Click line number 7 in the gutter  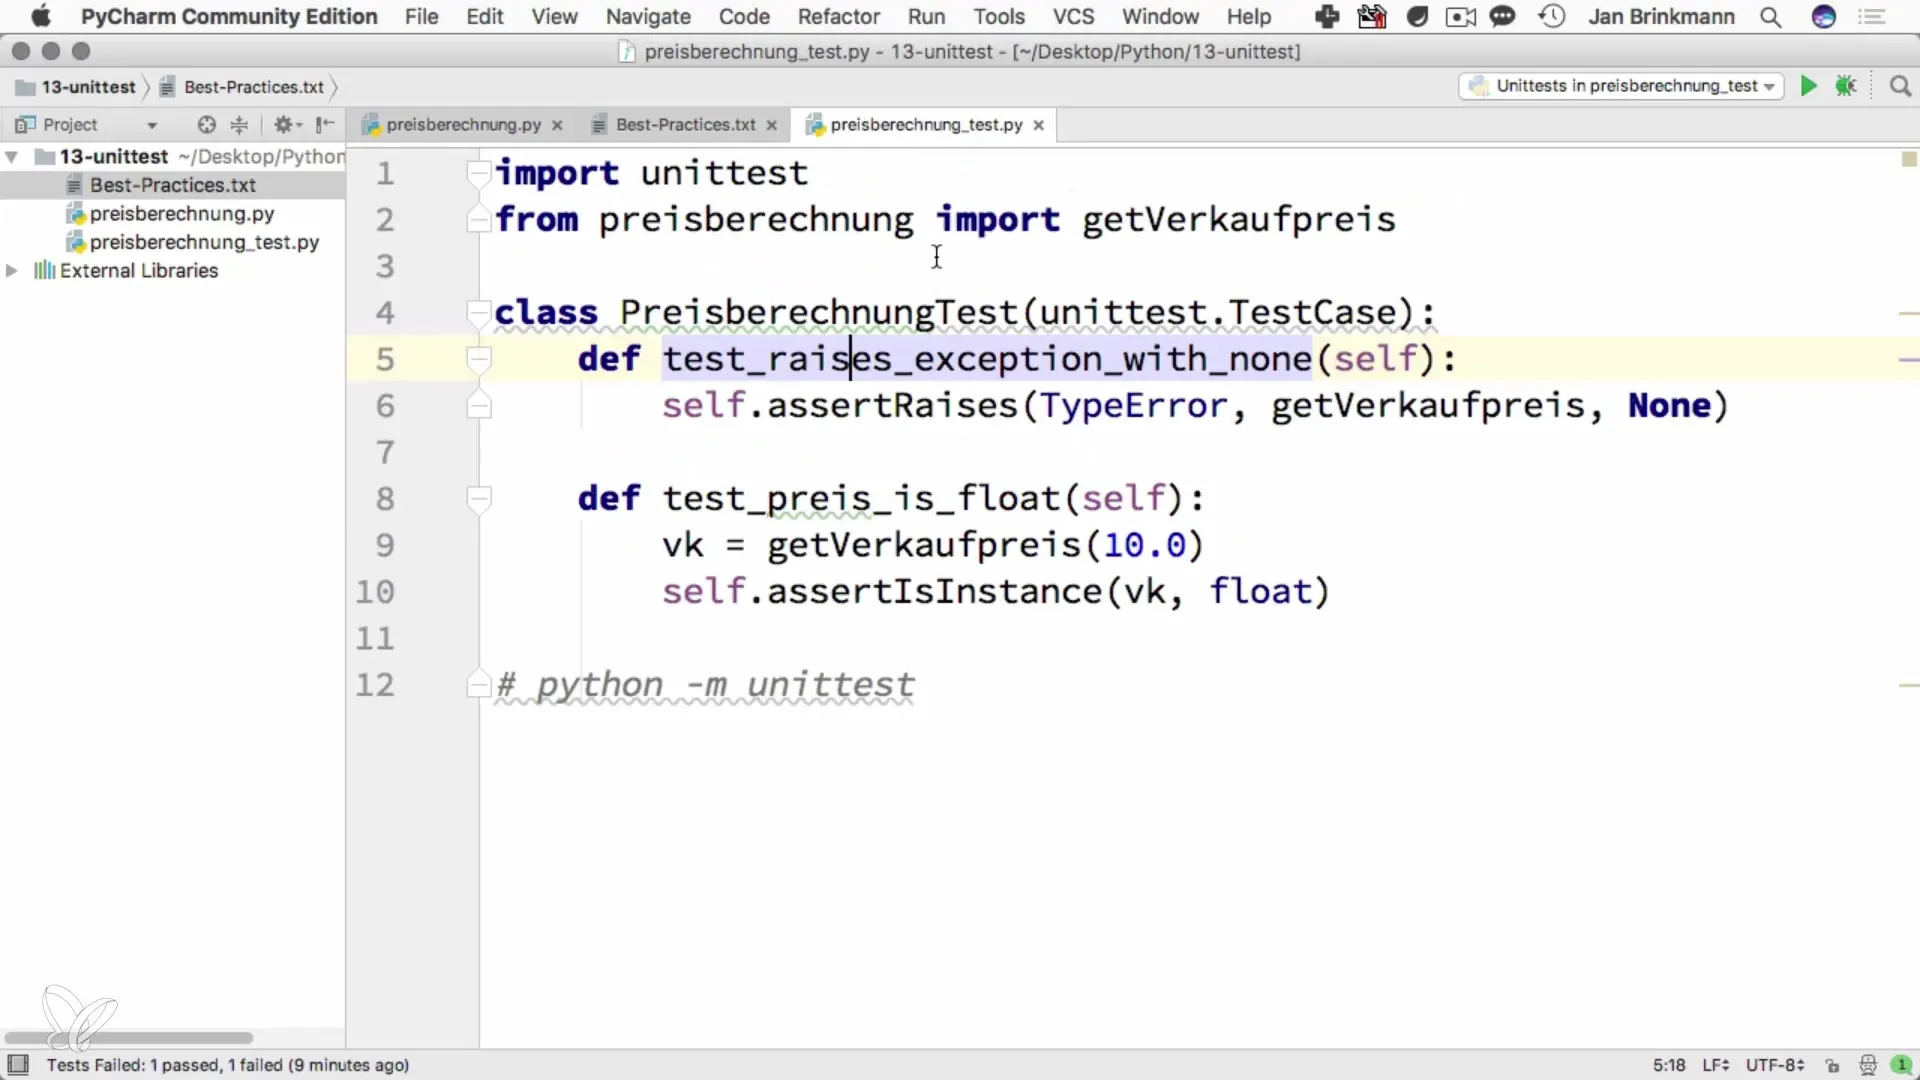385,452
